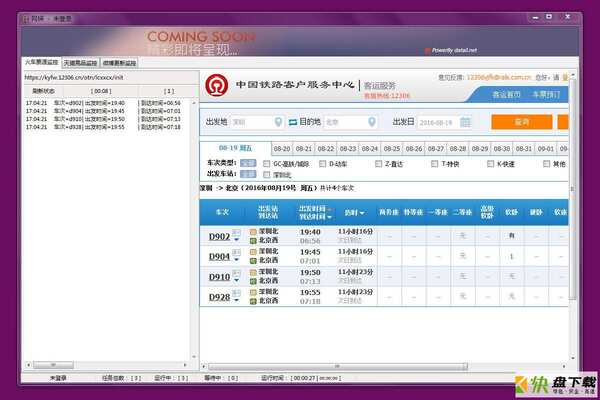Click the app icon in the title bar
Image resolution: width=600 pixels, height=400 pixels.
[26, 19]
